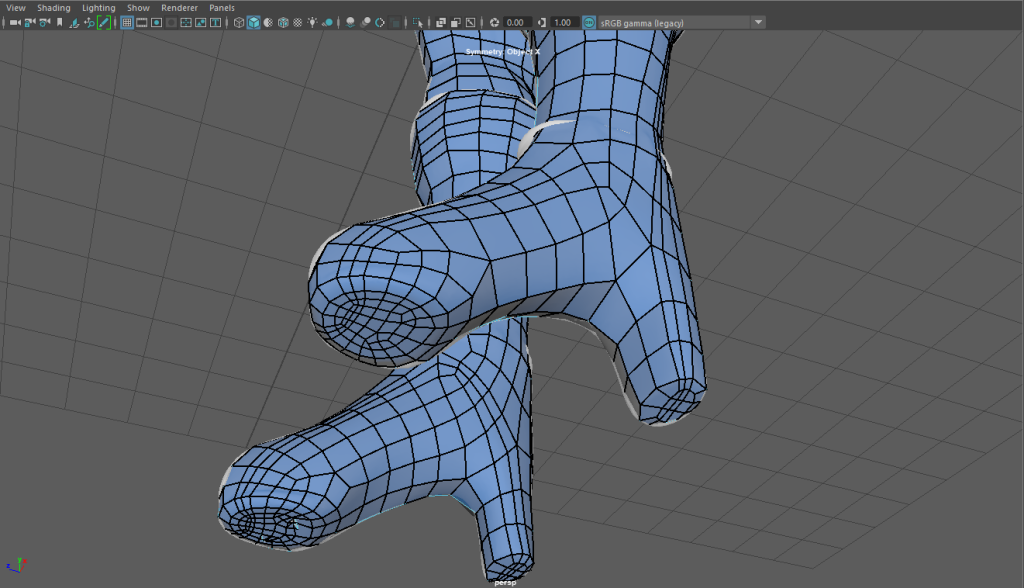Toggle Isolate Select icon

click(416, 22)
